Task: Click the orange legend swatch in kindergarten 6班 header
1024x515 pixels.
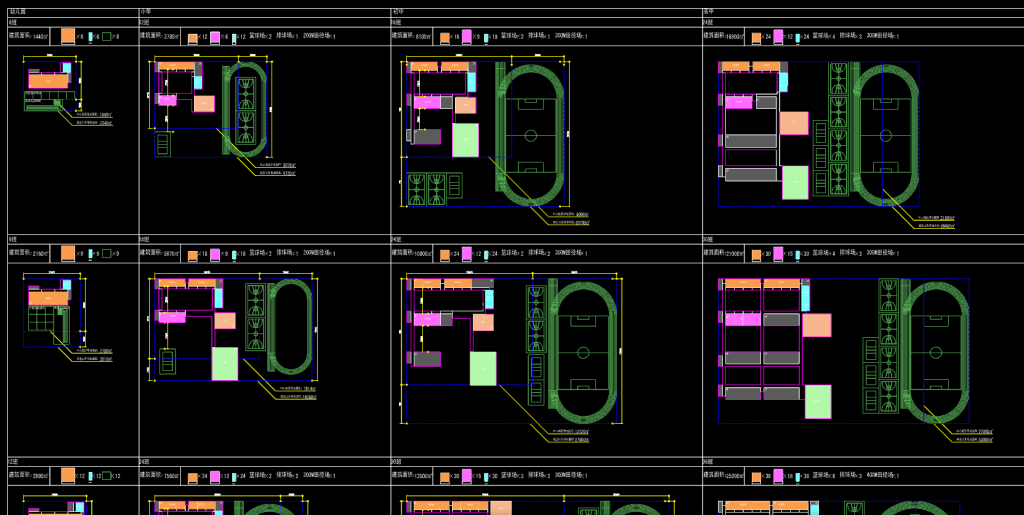Action: pyautogui.click(x=68, y=36)
